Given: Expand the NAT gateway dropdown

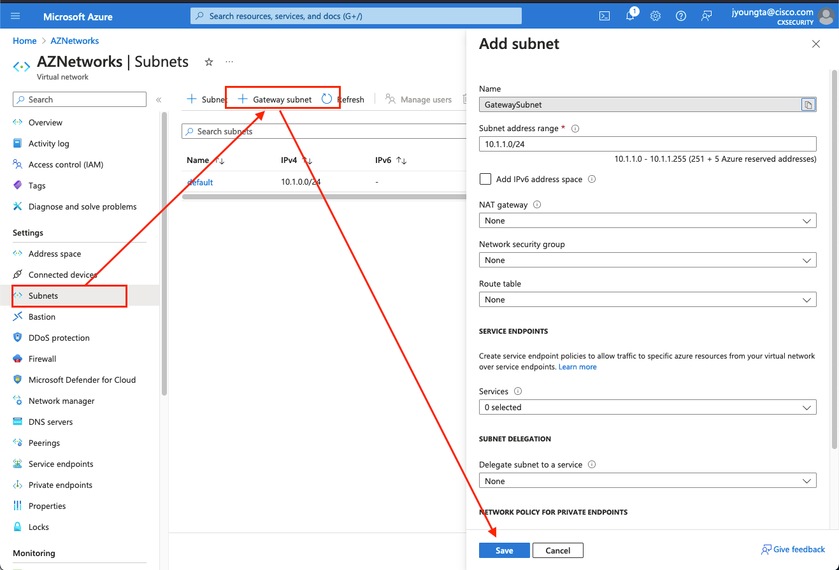Looking at the screenshot, I should click(647, 220).
